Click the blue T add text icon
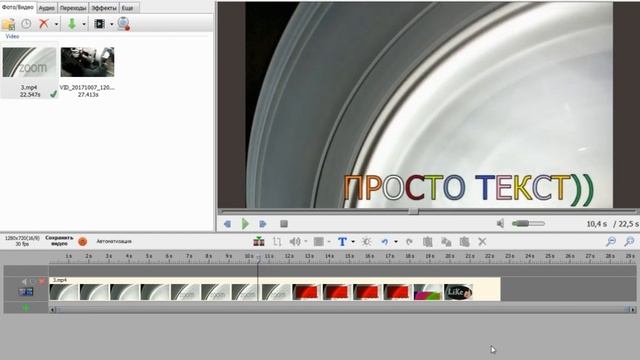Viewport: 640px width, 360px height. (342, 242)
